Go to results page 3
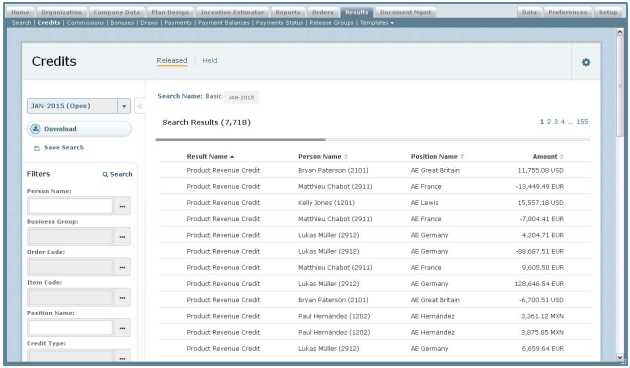 556,122
